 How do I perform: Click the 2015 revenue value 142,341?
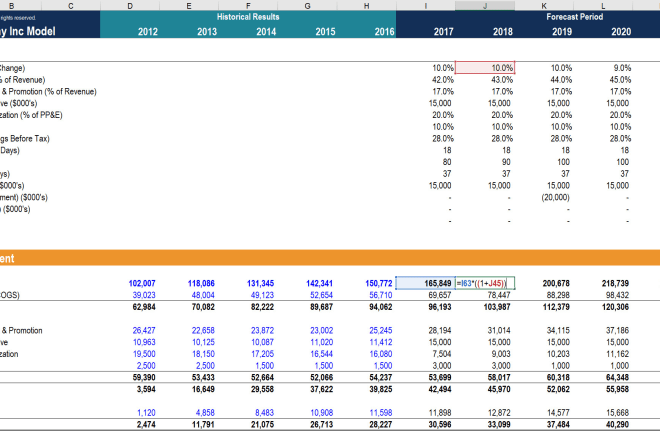coord(319,283)
